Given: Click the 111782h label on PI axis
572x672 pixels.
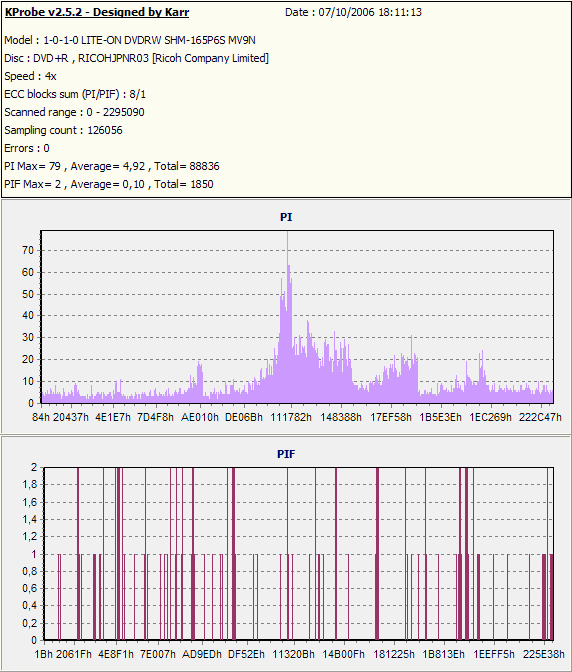Looking at the screenshot, I should (x=291, y=417).
